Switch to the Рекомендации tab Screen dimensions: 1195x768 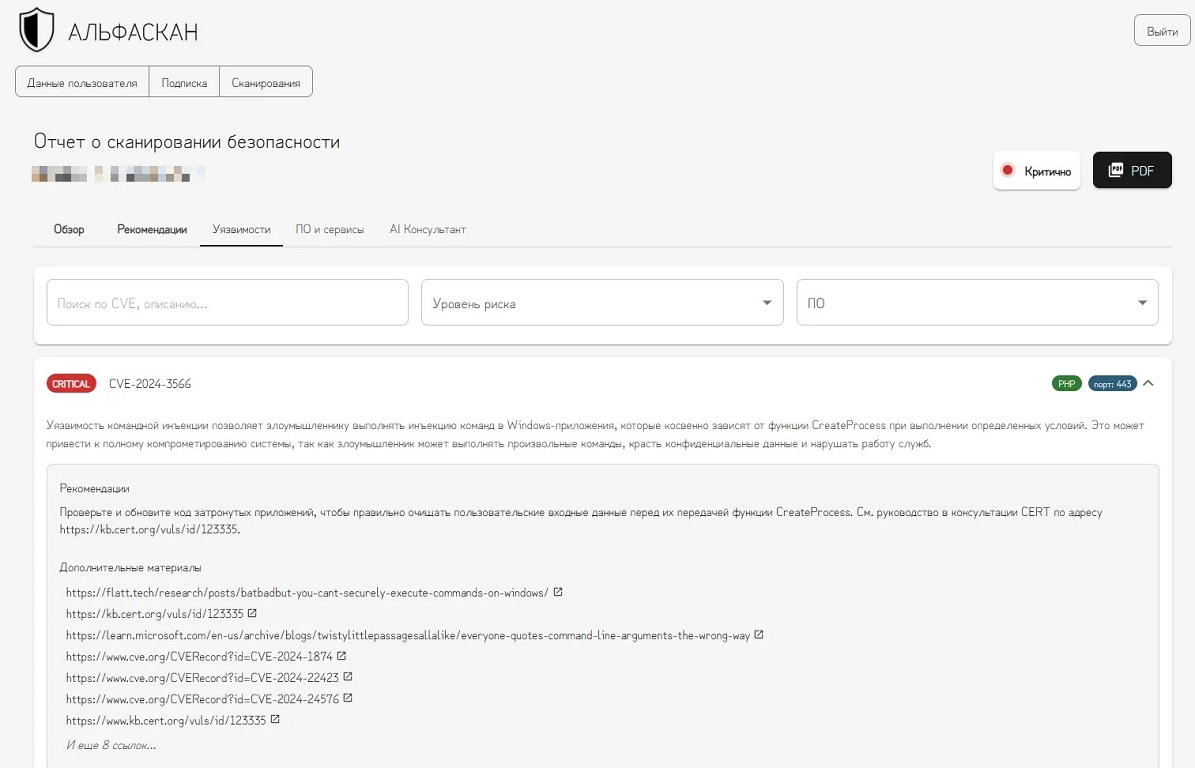click(x=152, y=229)
